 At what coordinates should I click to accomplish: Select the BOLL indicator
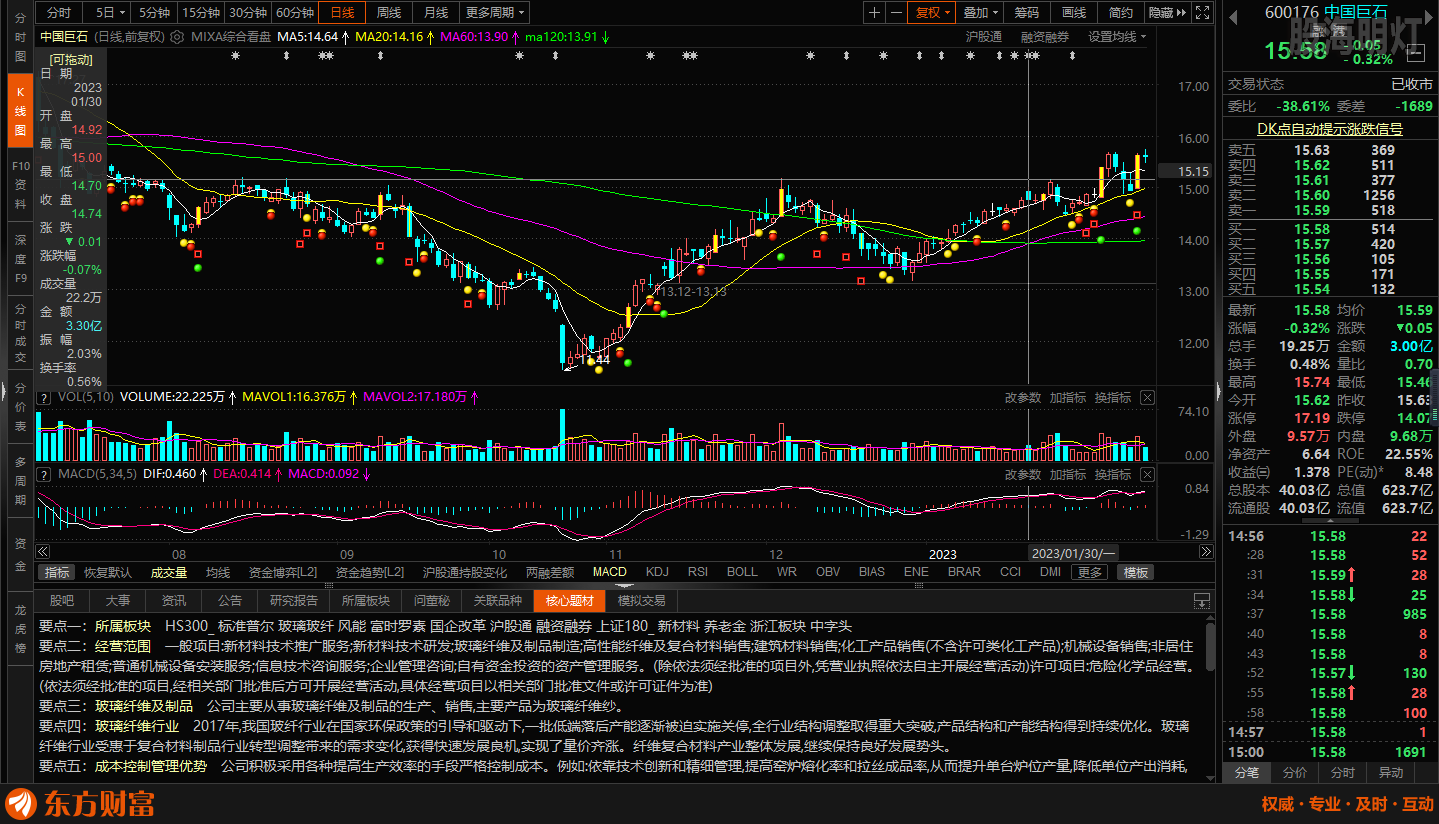point(742,572)
